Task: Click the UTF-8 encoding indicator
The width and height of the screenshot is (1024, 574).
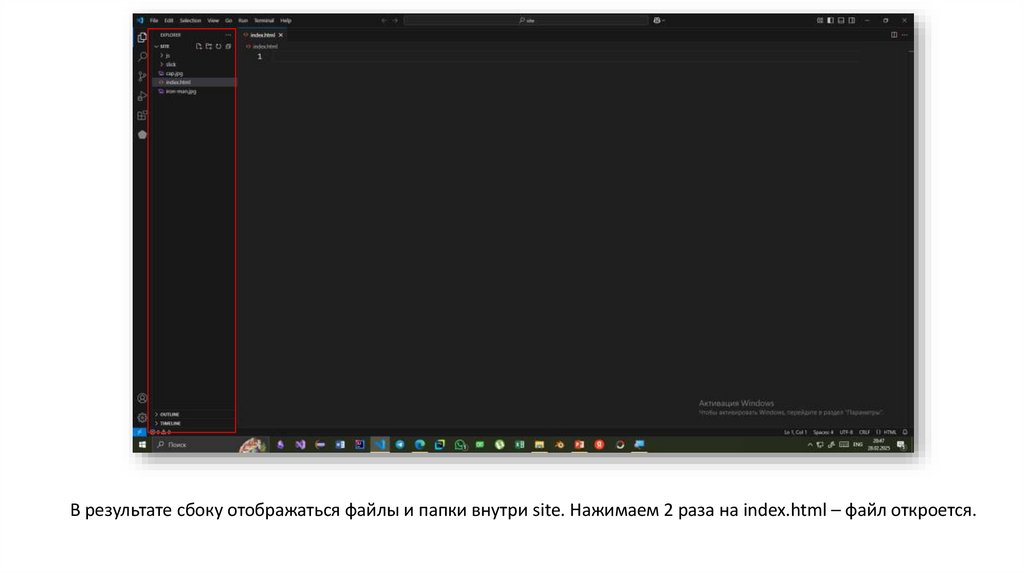Action: (846, 432)
